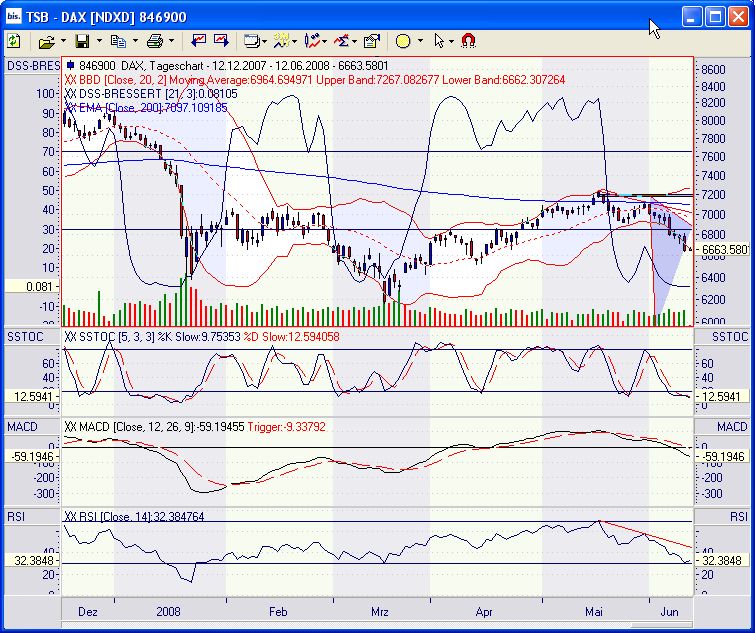
Task: Expand the window layout dropdown arrow
Action: click(264, 42)
